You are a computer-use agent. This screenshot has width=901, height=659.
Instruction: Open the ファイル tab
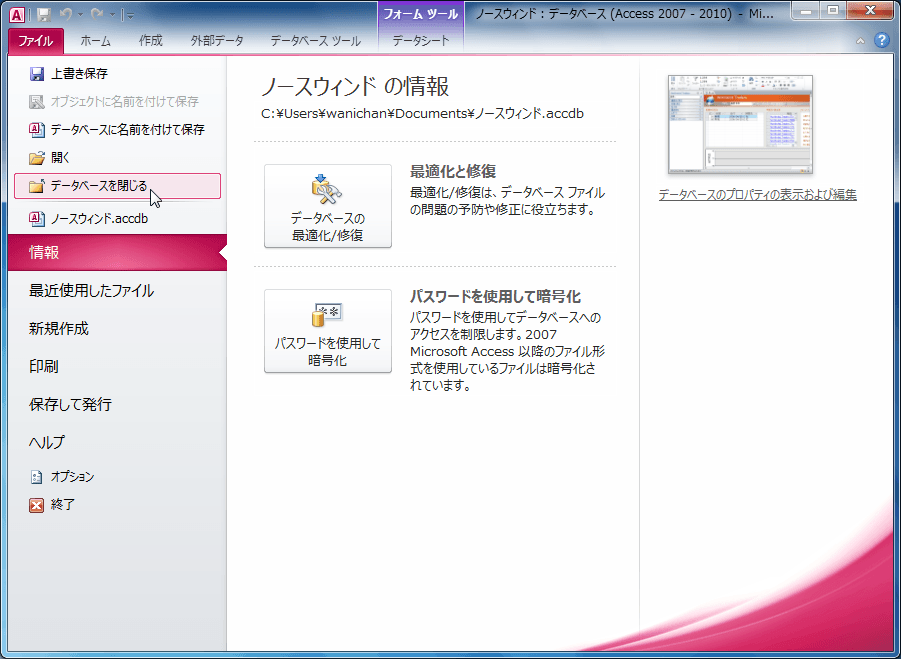(x=36, y=41)
